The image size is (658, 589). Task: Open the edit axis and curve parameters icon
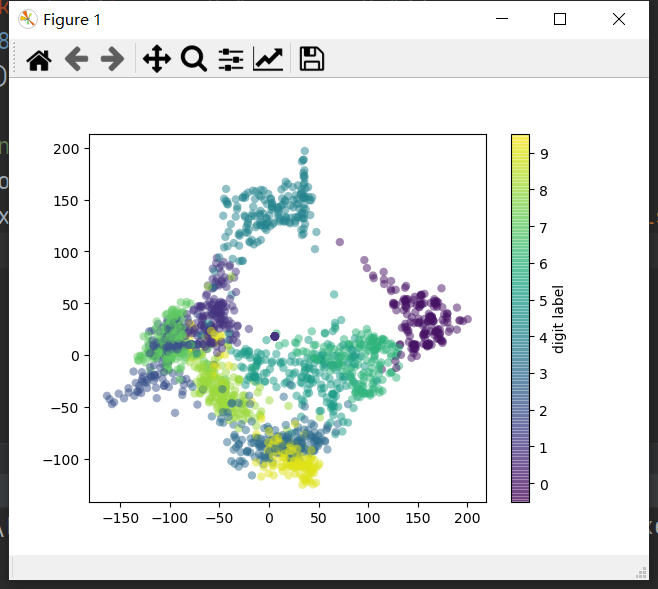(x=267, y=60)
